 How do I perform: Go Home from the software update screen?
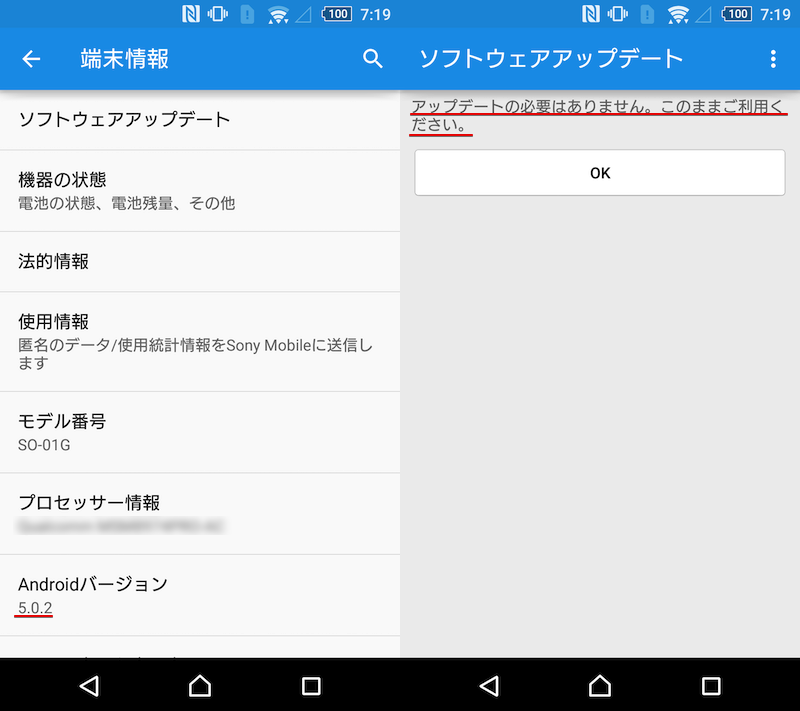[x=600, y=685]
